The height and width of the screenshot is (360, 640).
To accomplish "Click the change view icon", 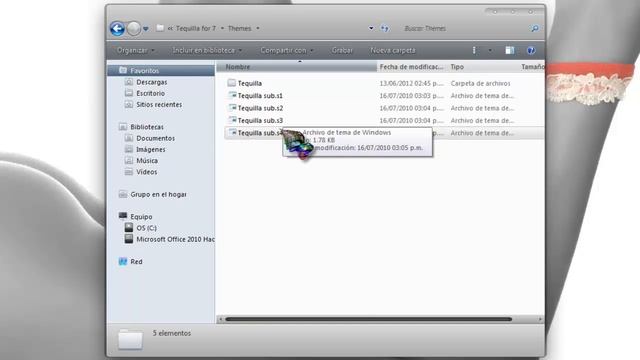I will point(474,50).
